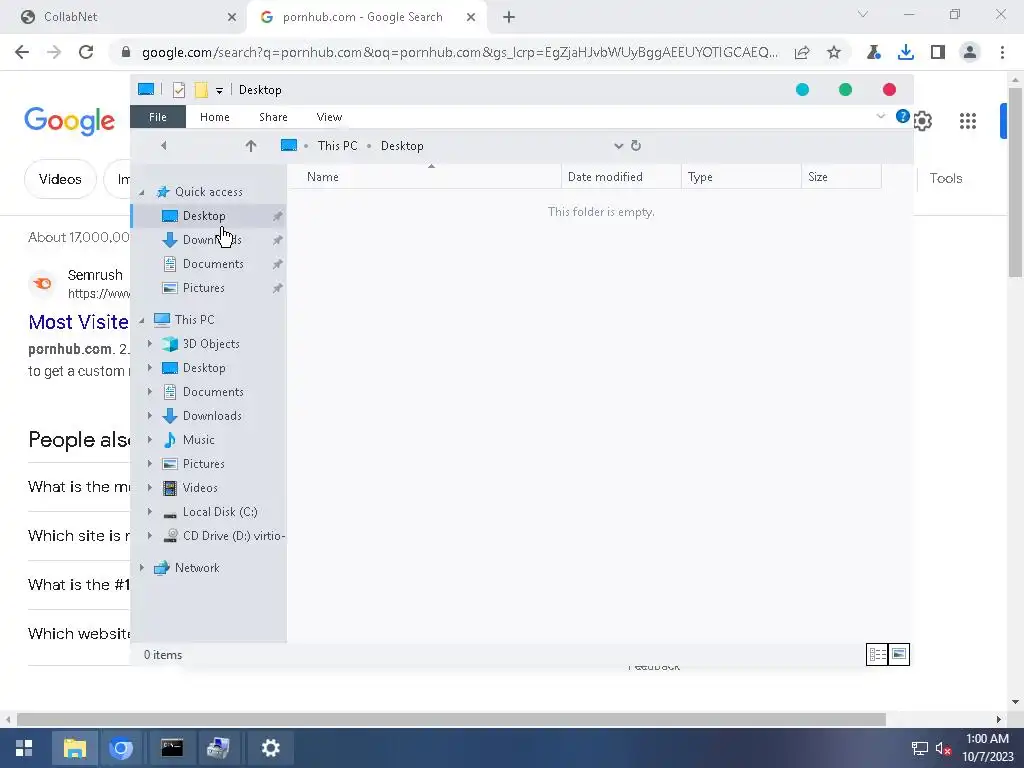
Task: Open Local Disk (C:) in navigation pane
Action: click(220, 512)
